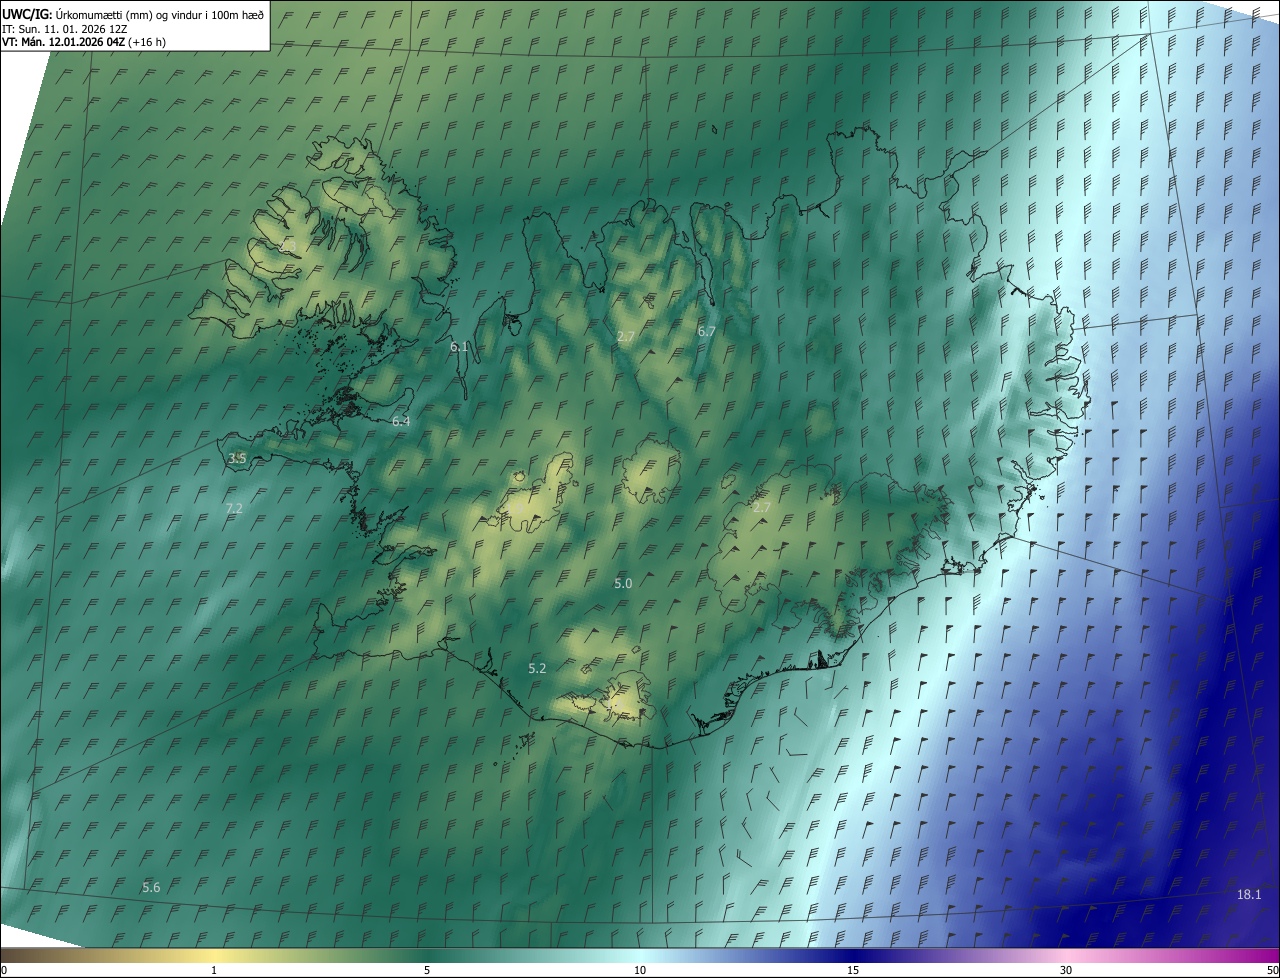The width and height of the screenshot is (1280, 978).
Task: Click the 5.0 value in central highlands
Action: (623, 582)
